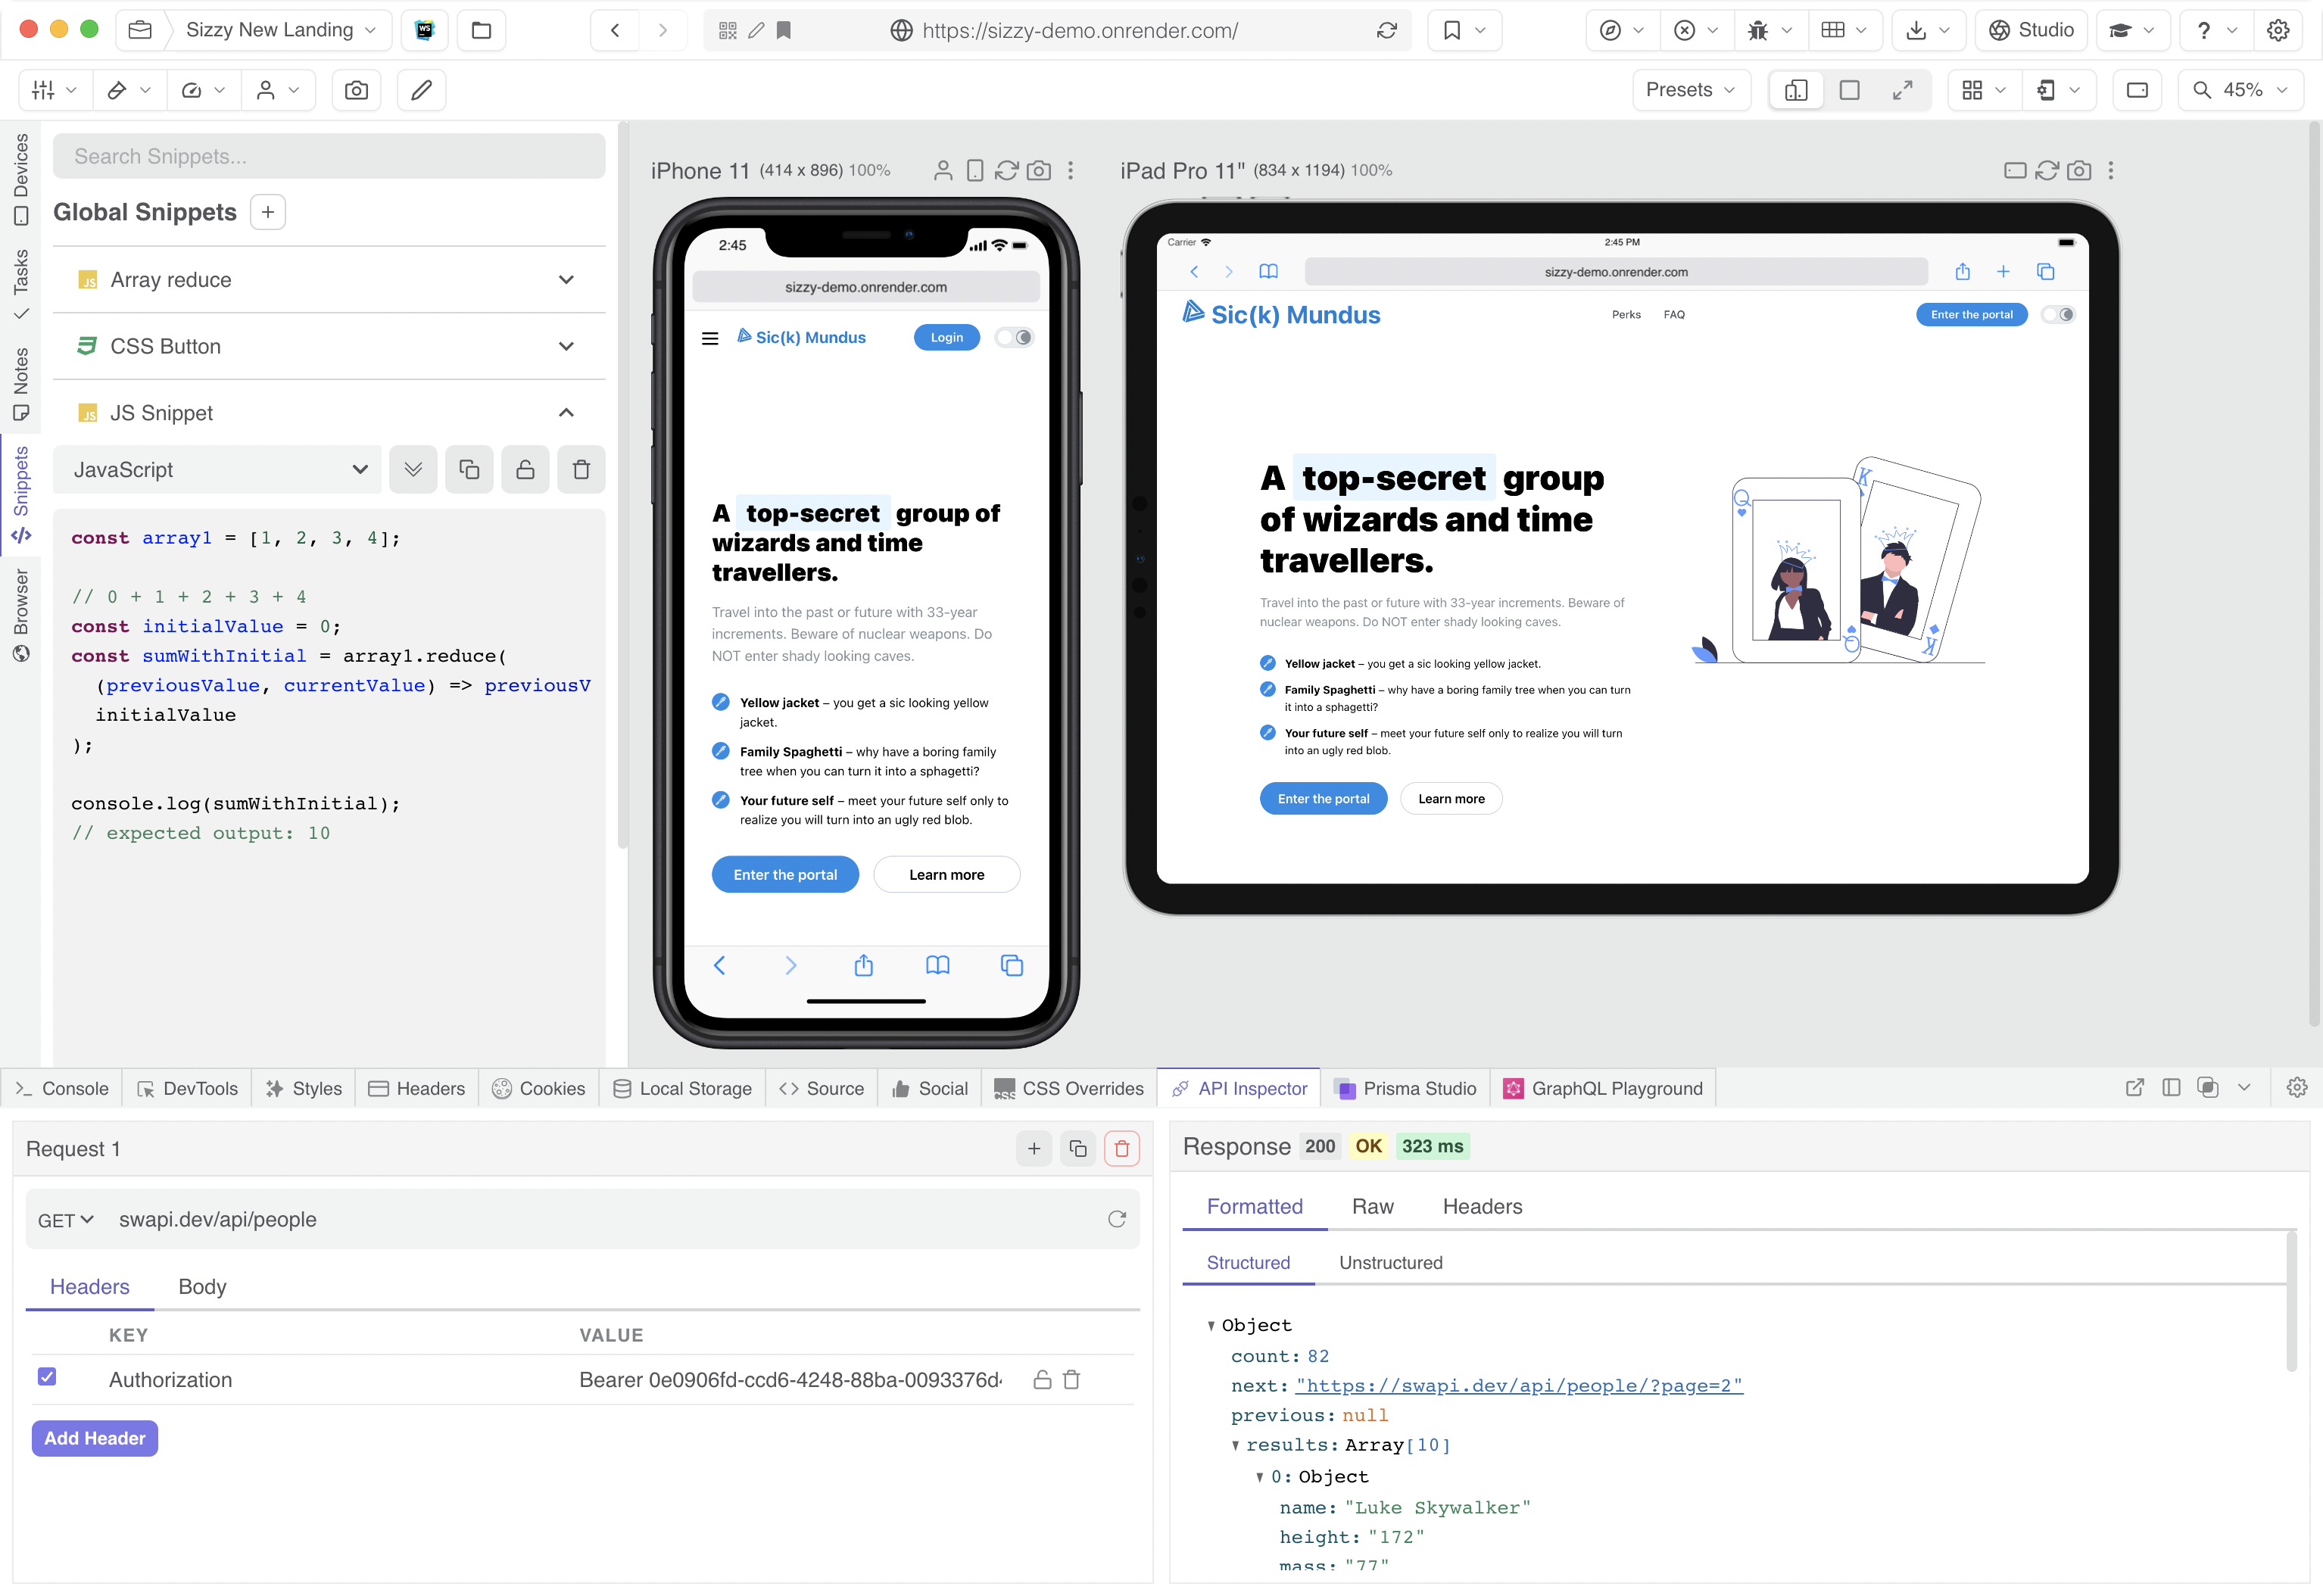Expand the Array reduce snippet
The image size is (2323, 1596).
566,280
